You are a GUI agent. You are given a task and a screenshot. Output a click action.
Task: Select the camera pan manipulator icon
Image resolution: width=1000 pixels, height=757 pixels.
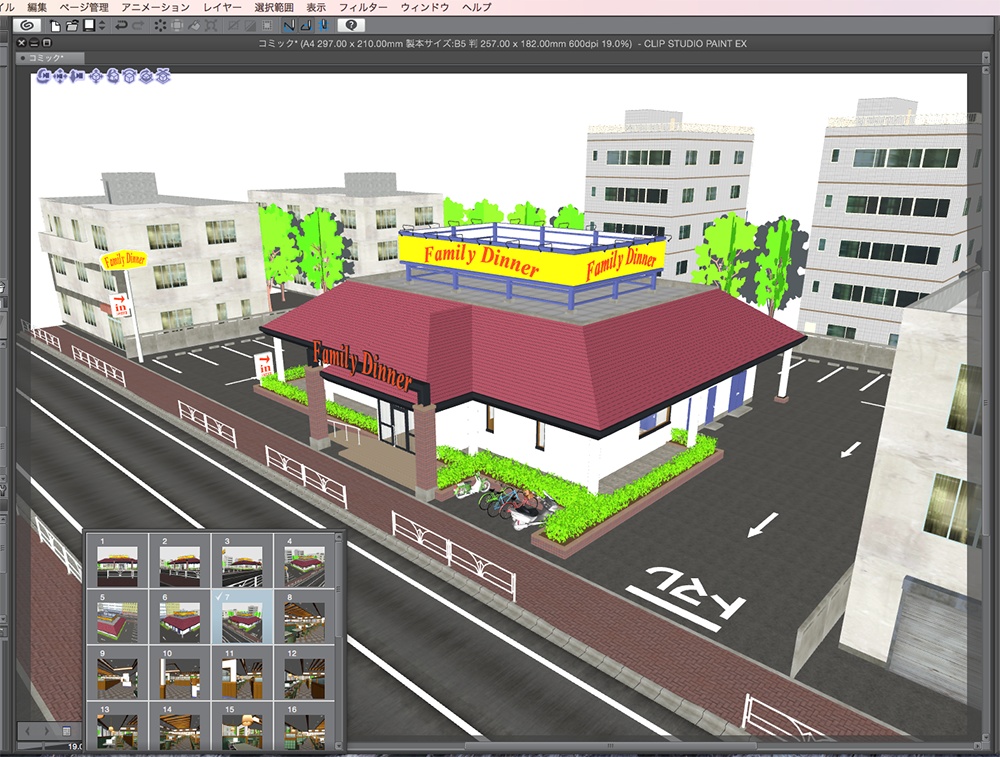60,77
